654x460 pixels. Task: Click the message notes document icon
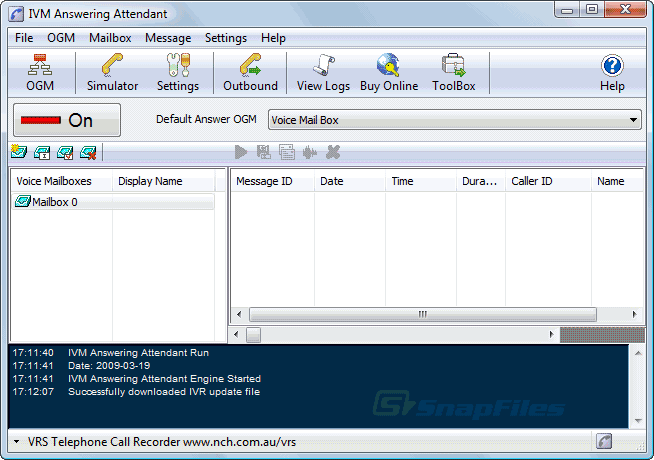(287, 152)
